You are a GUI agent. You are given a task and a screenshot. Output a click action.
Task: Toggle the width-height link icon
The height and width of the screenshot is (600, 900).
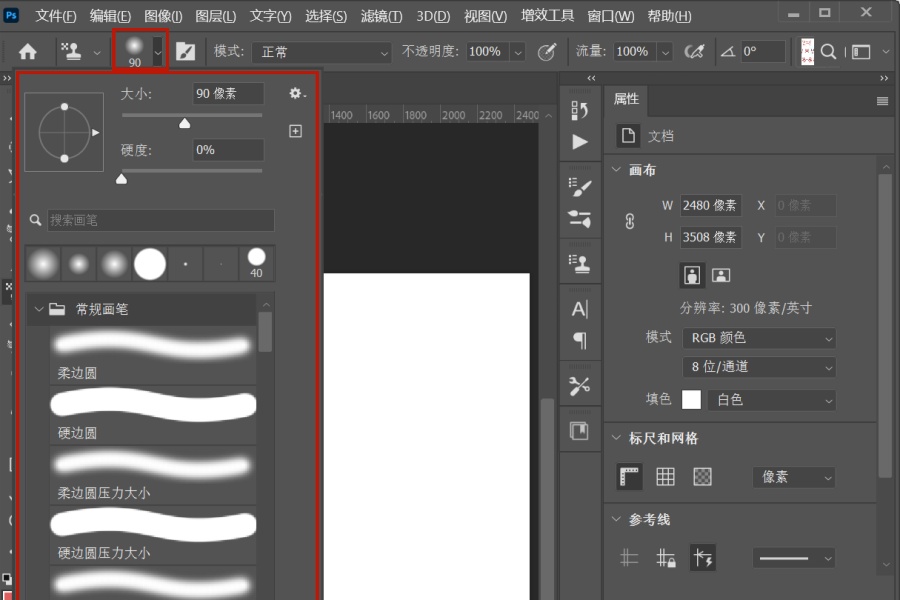click(x=630, y=222)
